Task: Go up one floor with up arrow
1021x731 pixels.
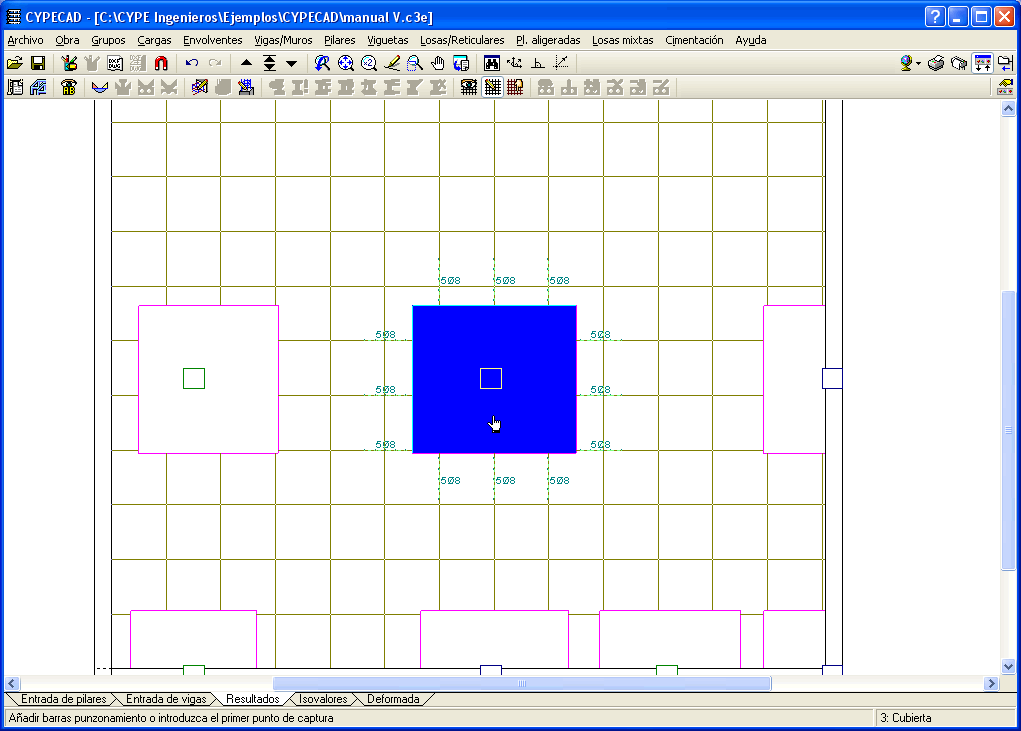Action: (246, 63)
